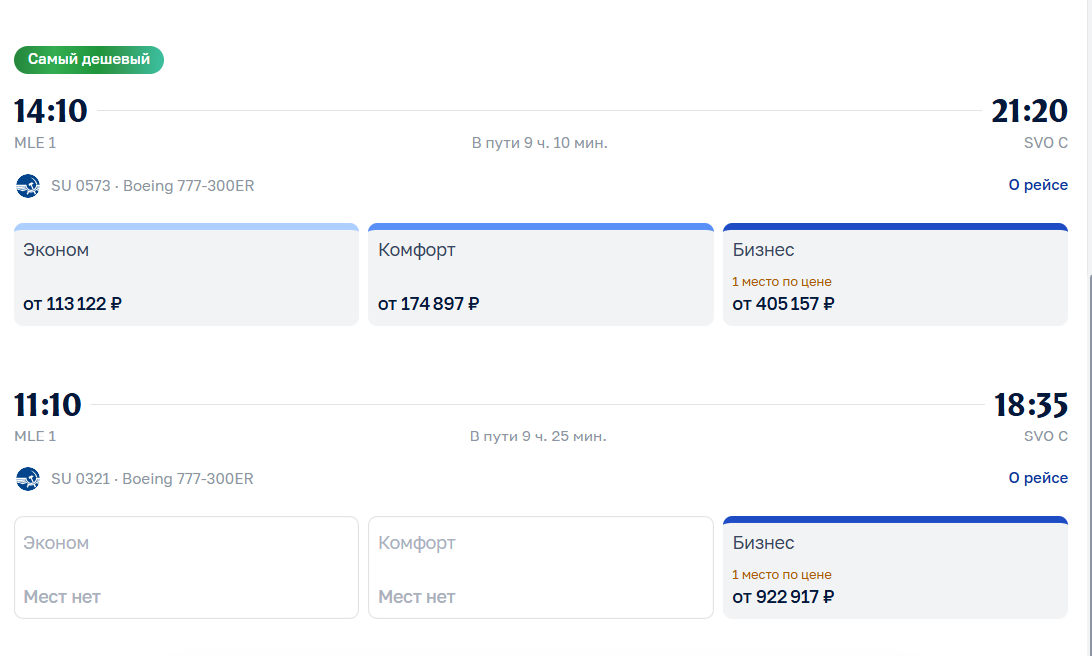1092x656 pixels.
Task: Click the SU 0573 Boeing 777-300ER label
Action: 152,186
